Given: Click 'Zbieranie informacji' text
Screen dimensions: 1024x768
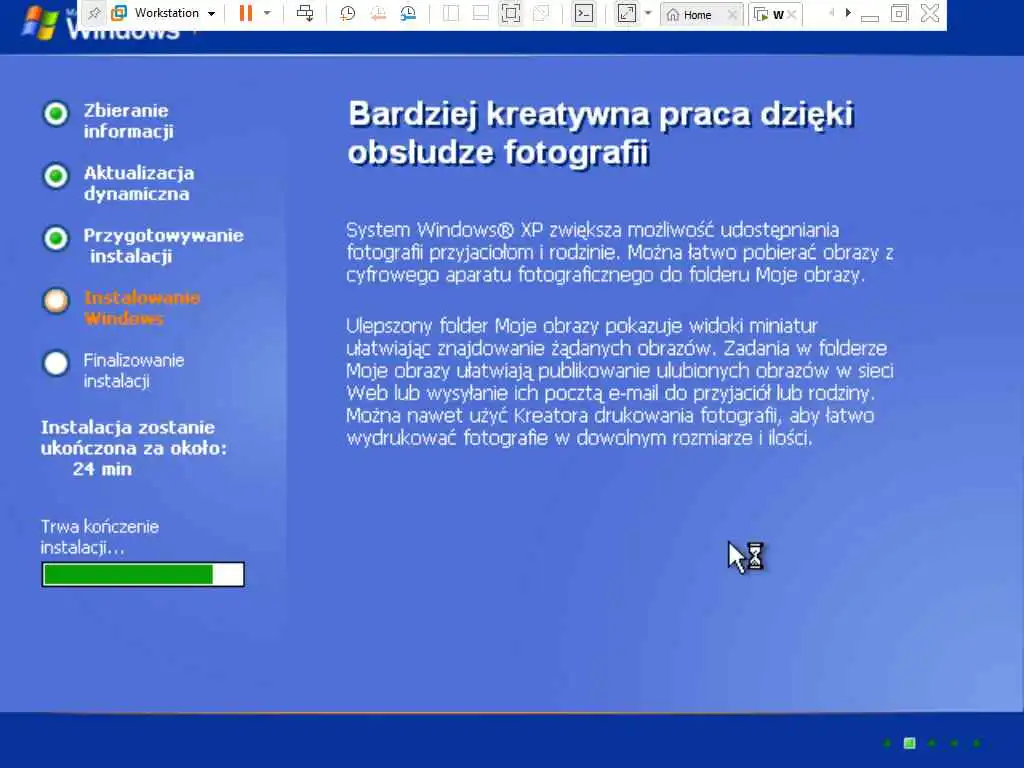Looking at the screenshot, I should [129, 121].
